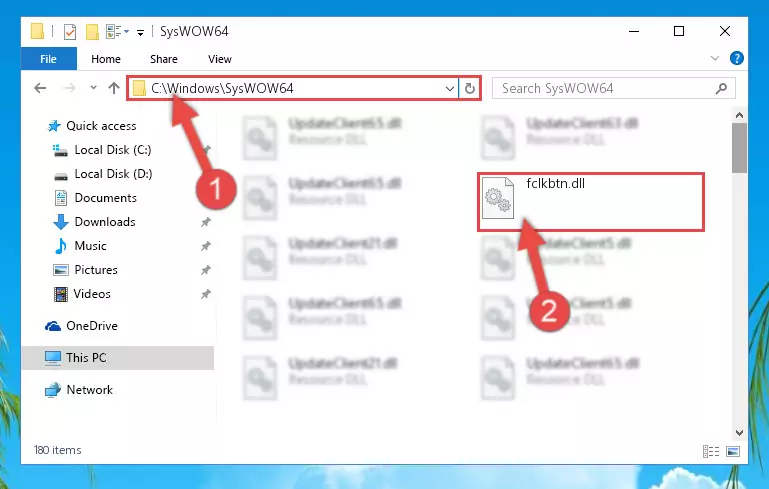
Task: Refresh the SysWOW64 folder view
Action: click(470, 89)
